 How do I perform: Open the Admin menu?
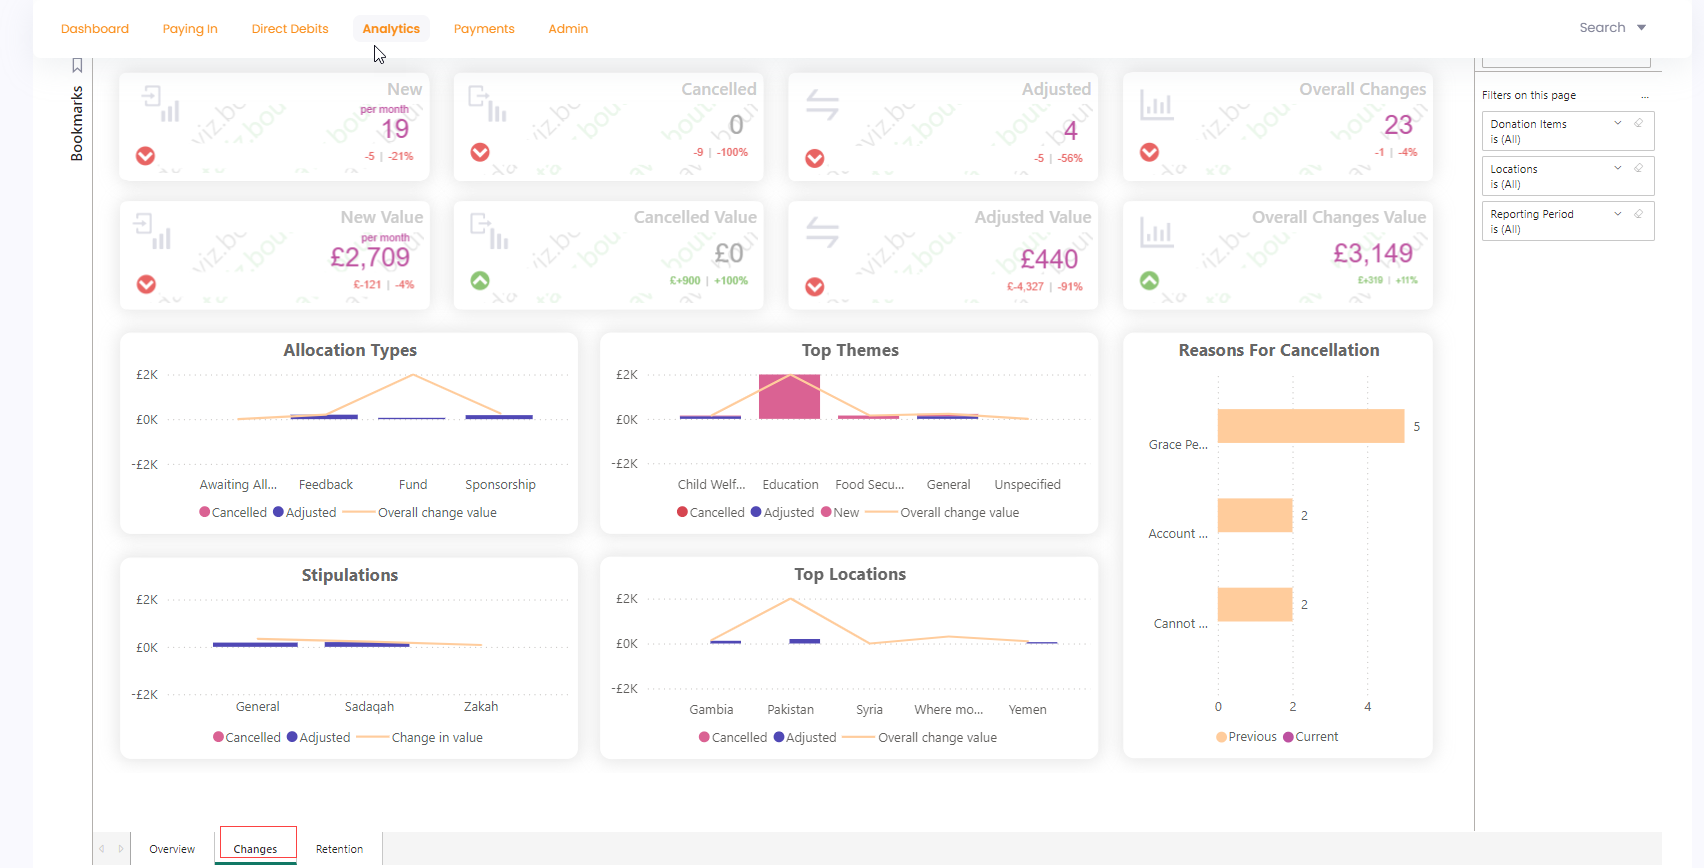pyautogui.click(x=568, y=29)
